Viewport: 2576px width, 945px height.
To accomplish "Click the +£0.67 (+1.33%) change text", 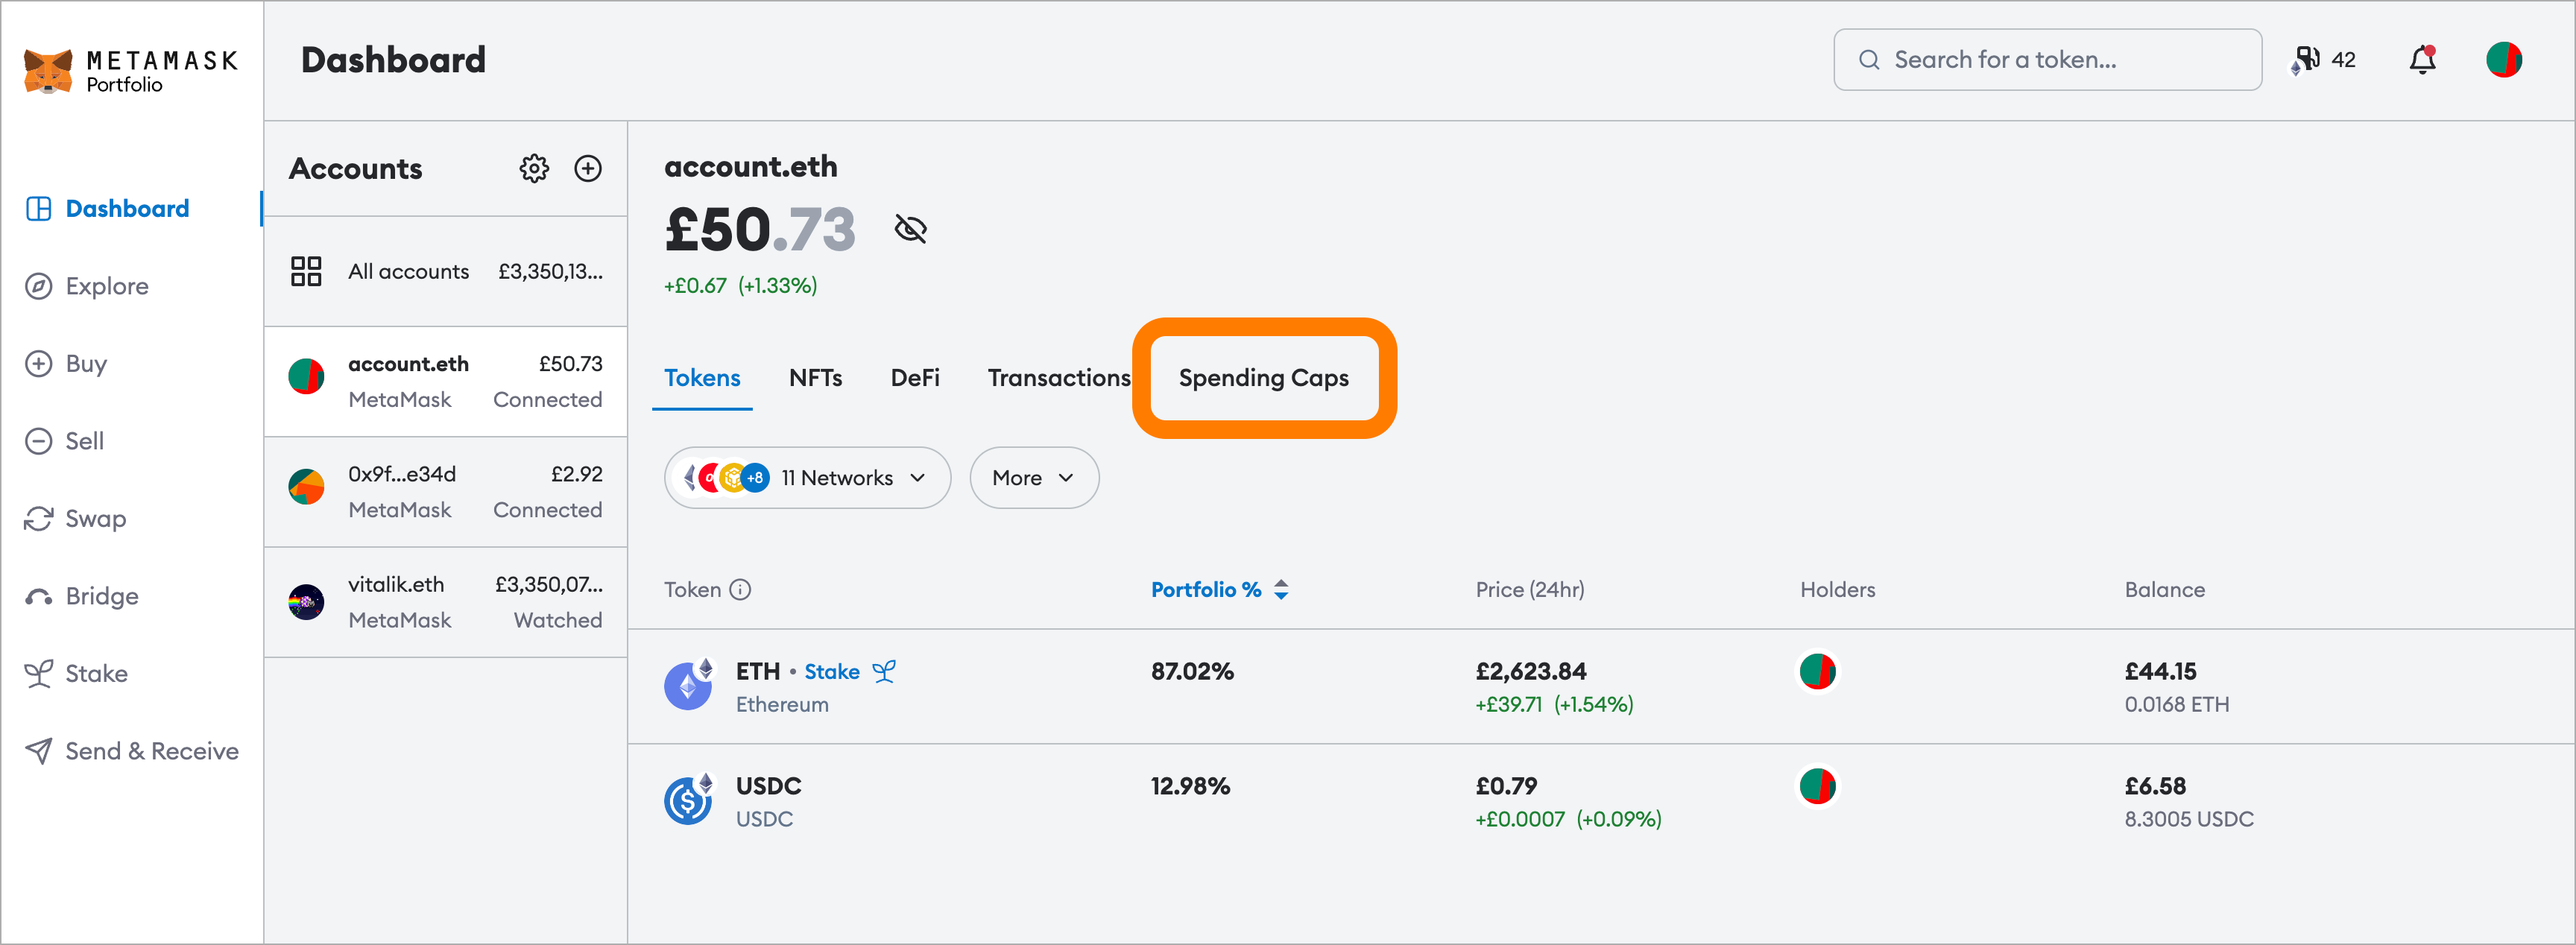I will [x=740, y=286].
